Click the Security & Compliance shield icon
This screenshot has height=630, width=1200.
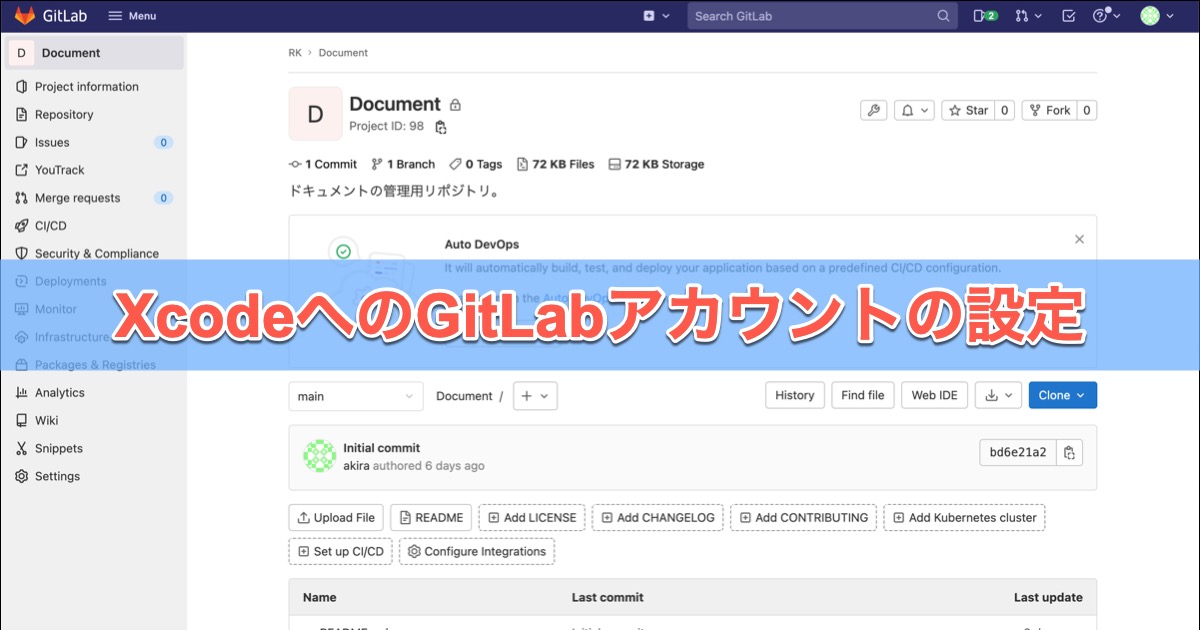22,254
